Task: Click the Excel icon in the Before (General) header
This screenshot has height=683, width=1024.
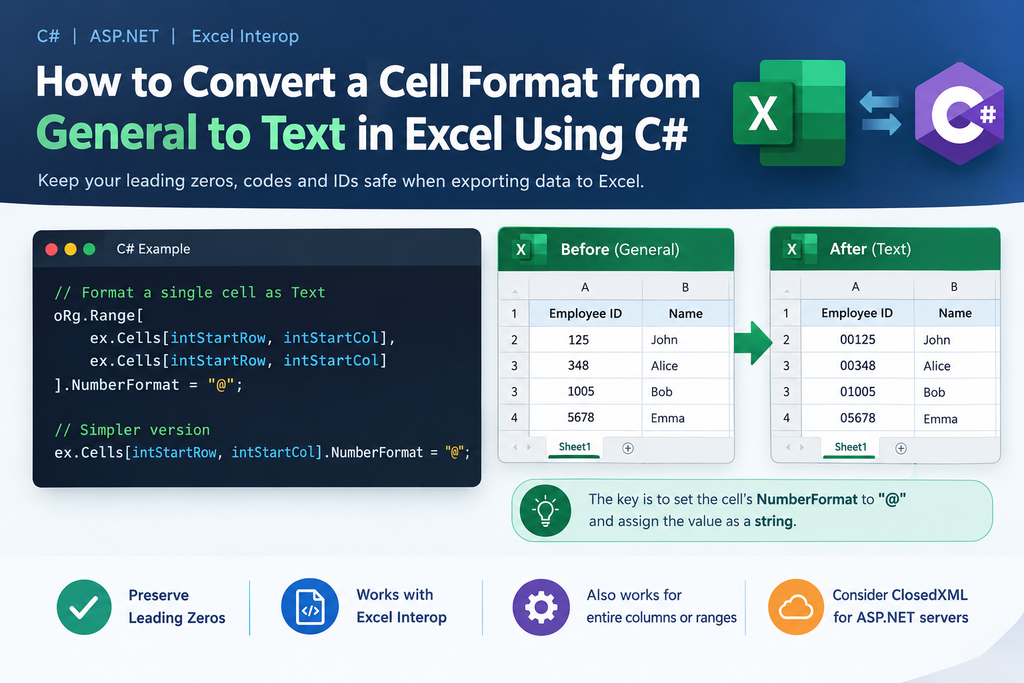Action: tap(530, 249)
